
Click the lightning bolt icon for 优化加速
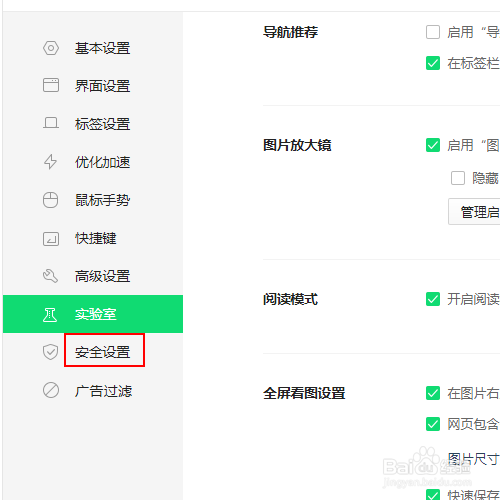50,162
